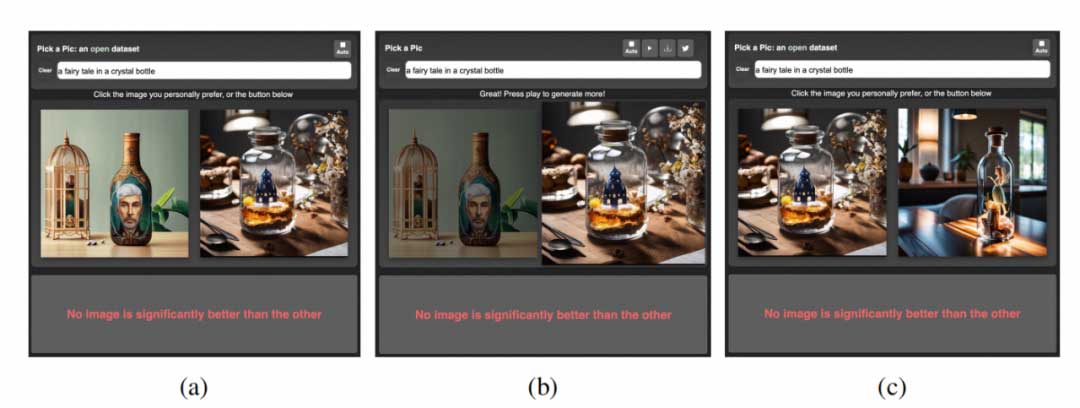The height and width of the screenshot is (408, 1080).
Task: Click the Clear button in panel (a)
Action: click(x=45, y=70)
